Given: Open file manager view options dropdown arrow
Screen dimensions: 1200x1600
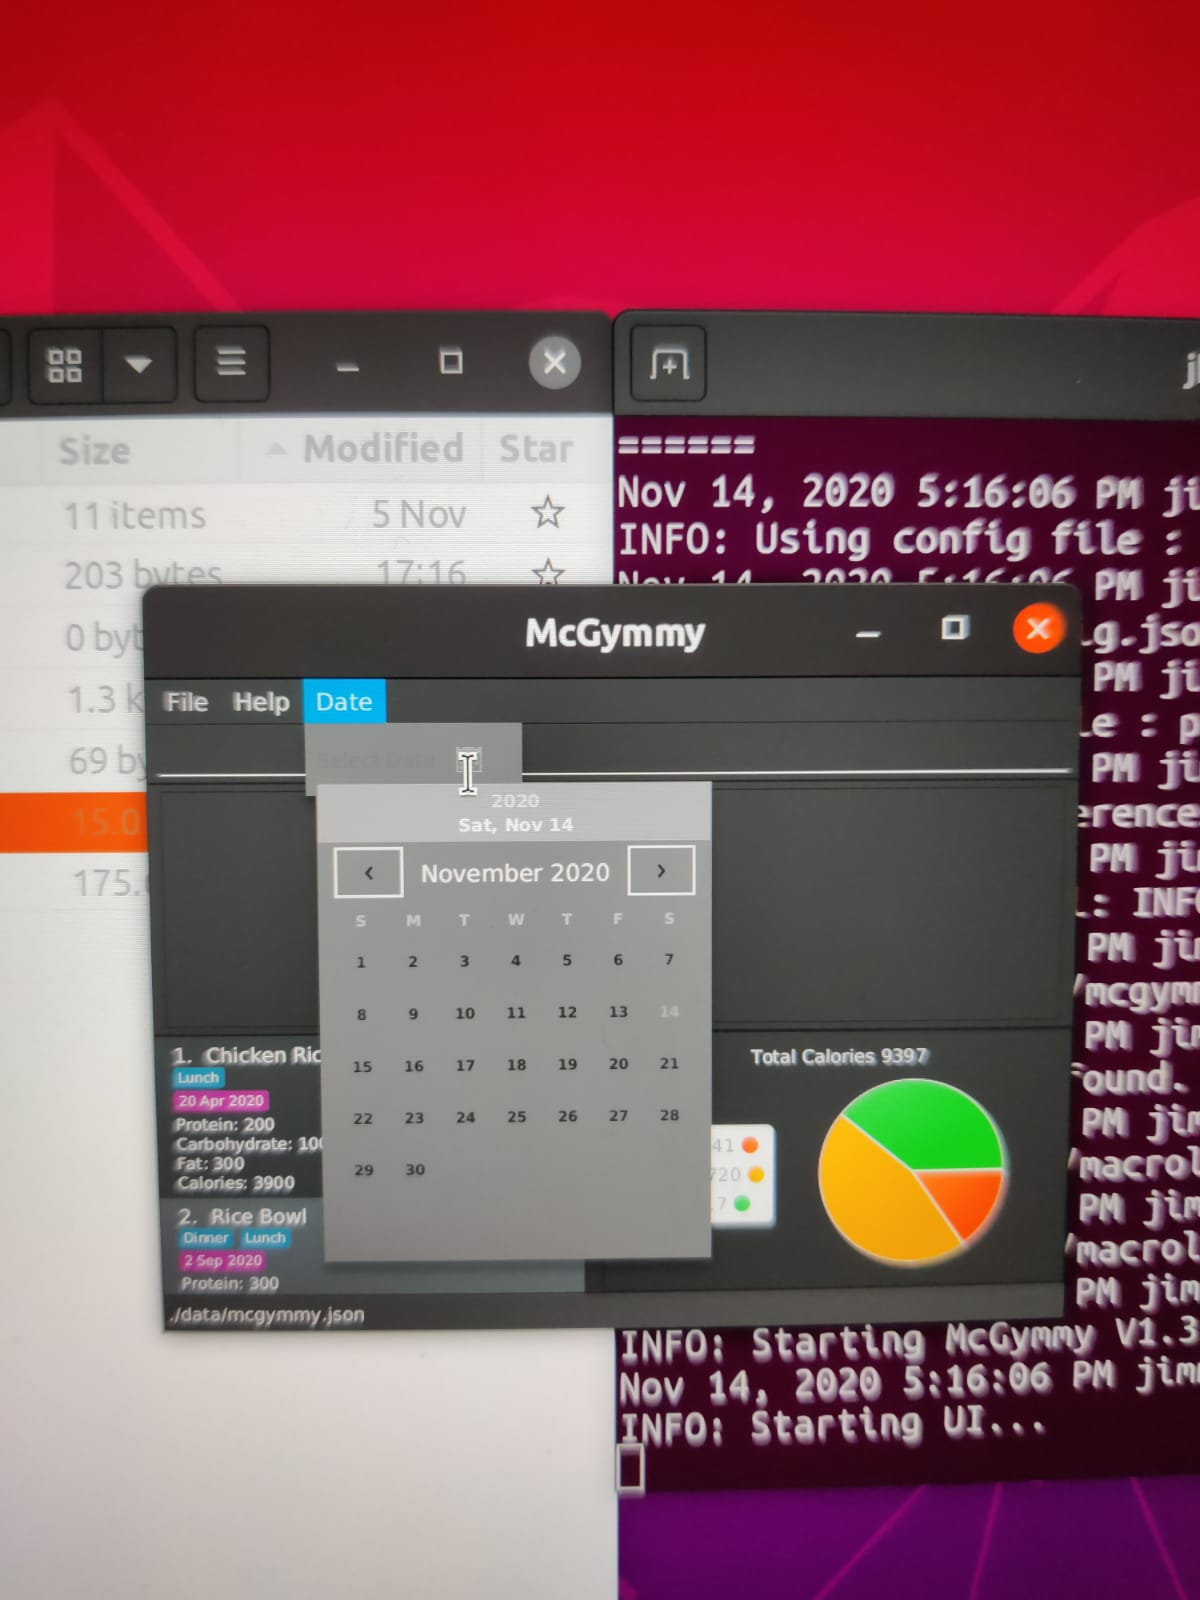Looking at the screenshot, I should (x=138, y=364).
